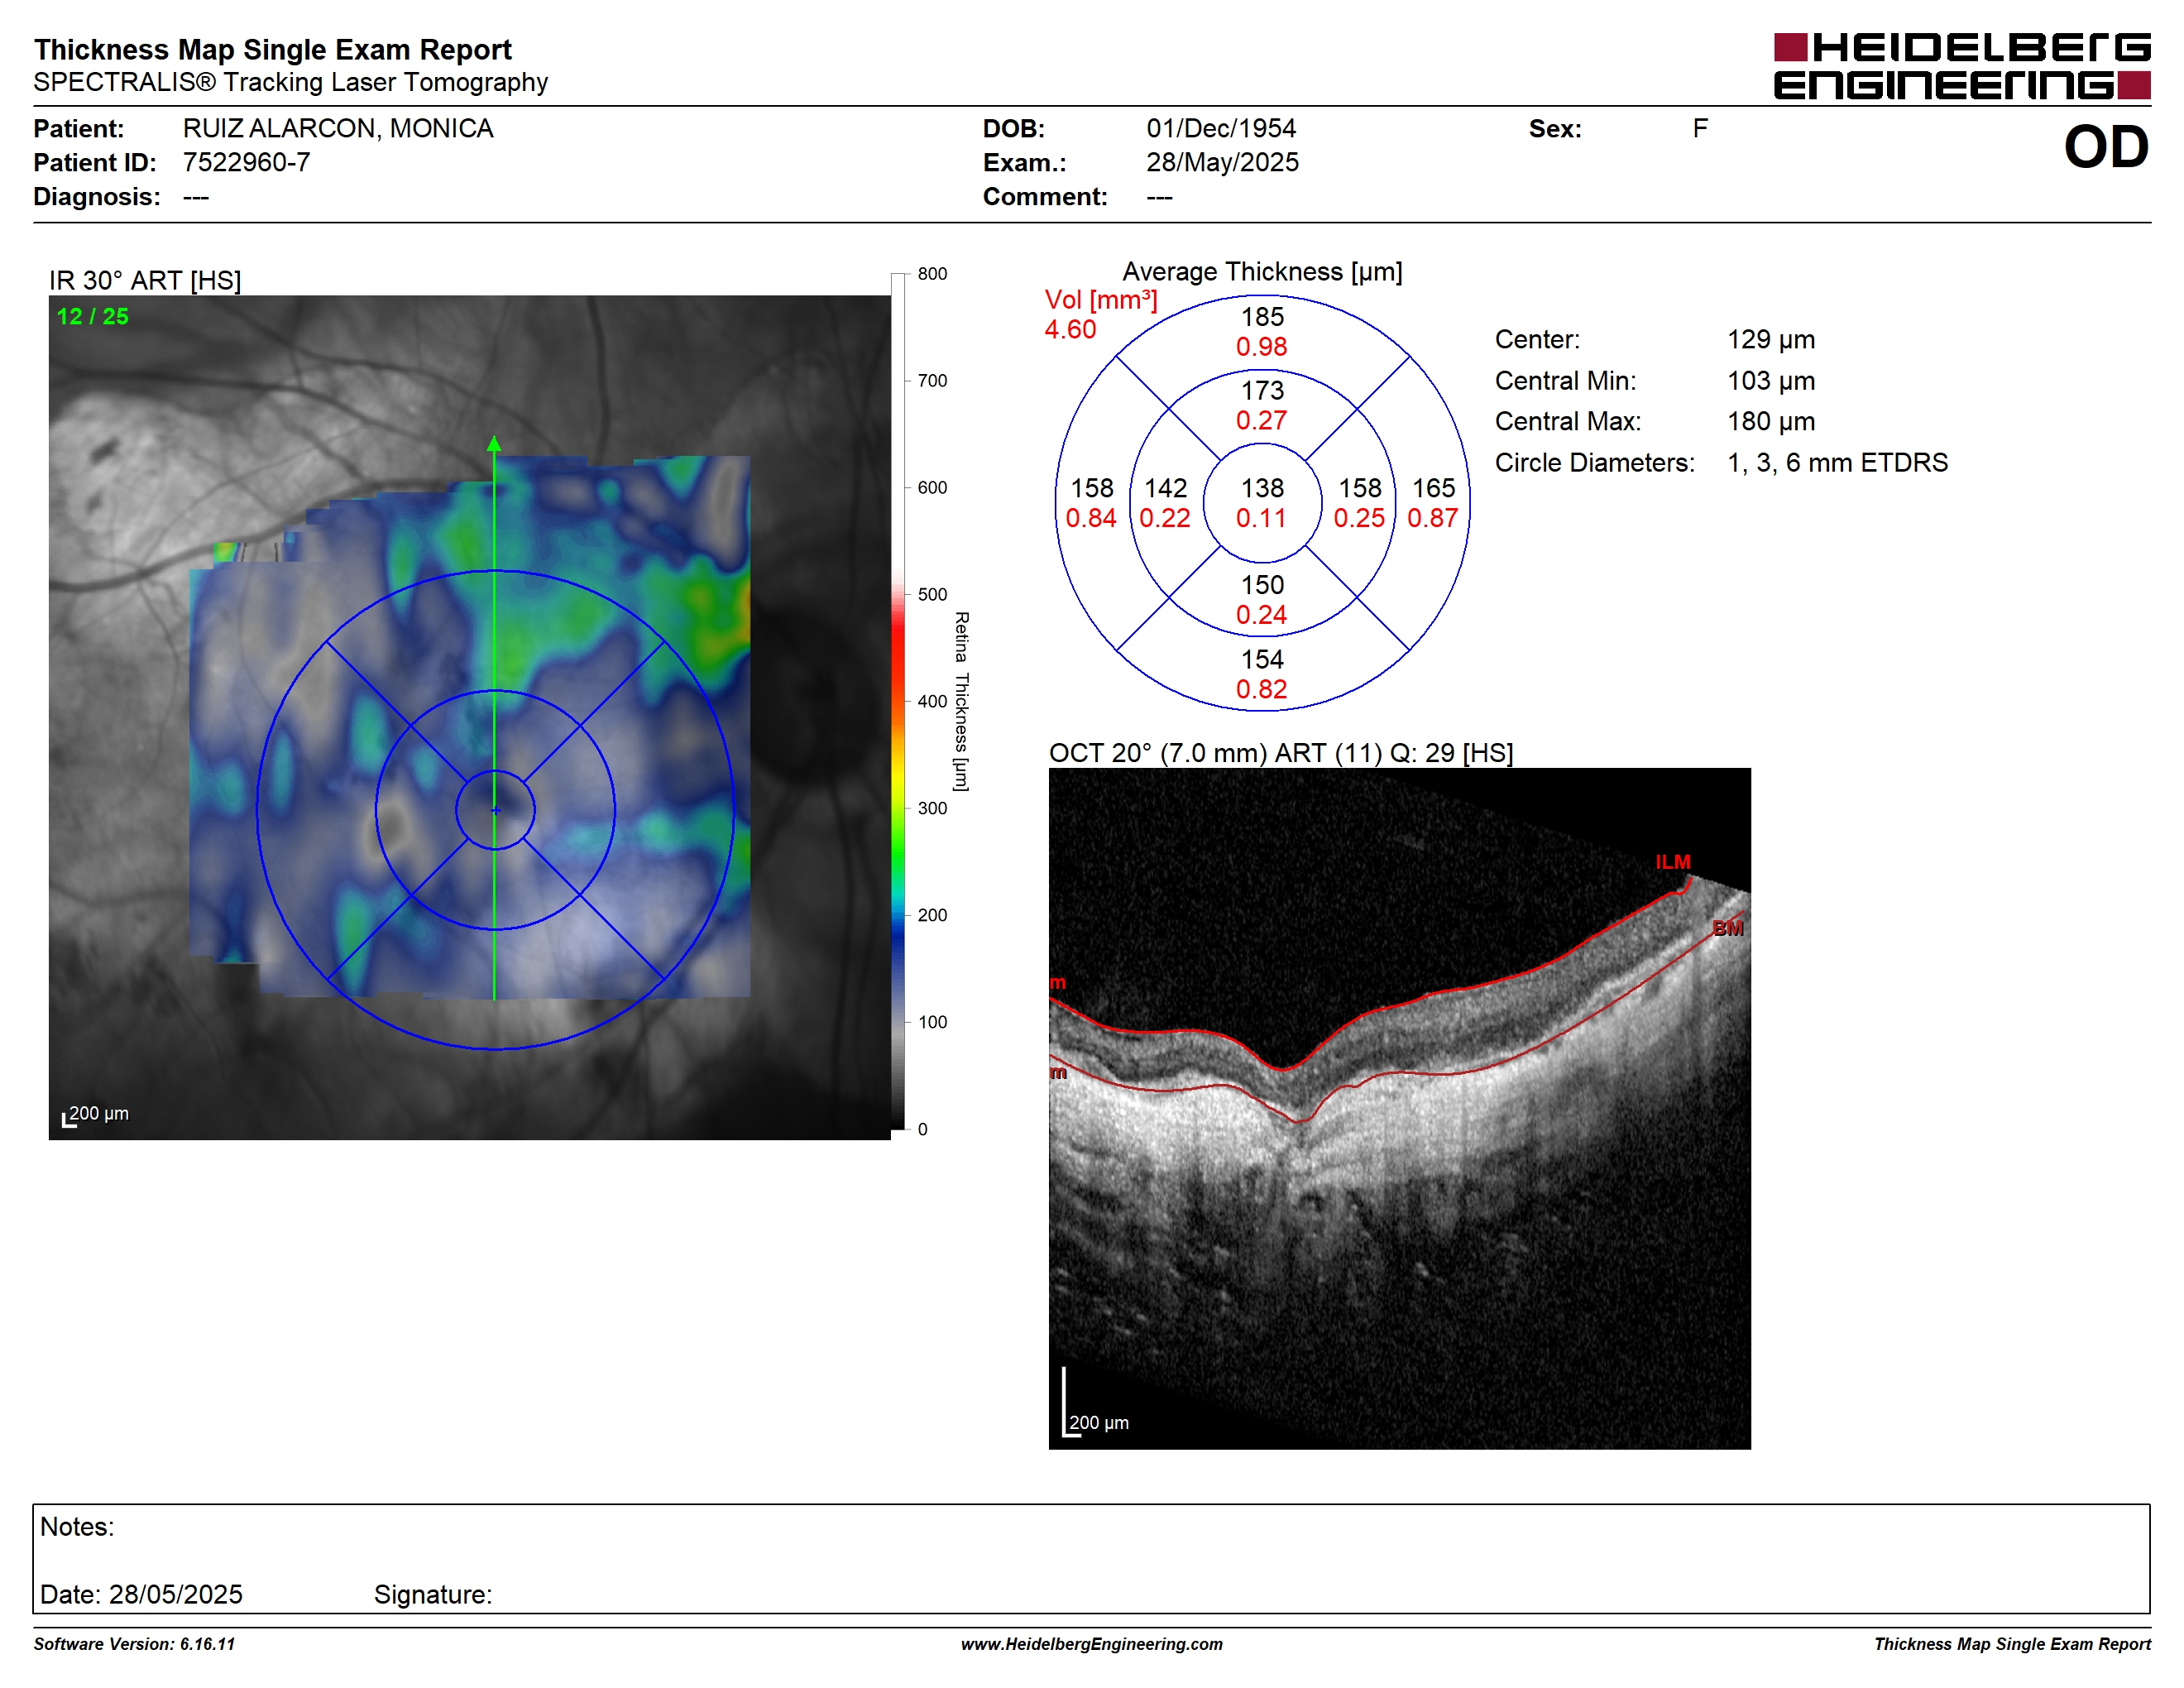Screen dimensions: 2184x1688
Task: Click the ETDRS center sector value 138
Action: (1262, 488)
